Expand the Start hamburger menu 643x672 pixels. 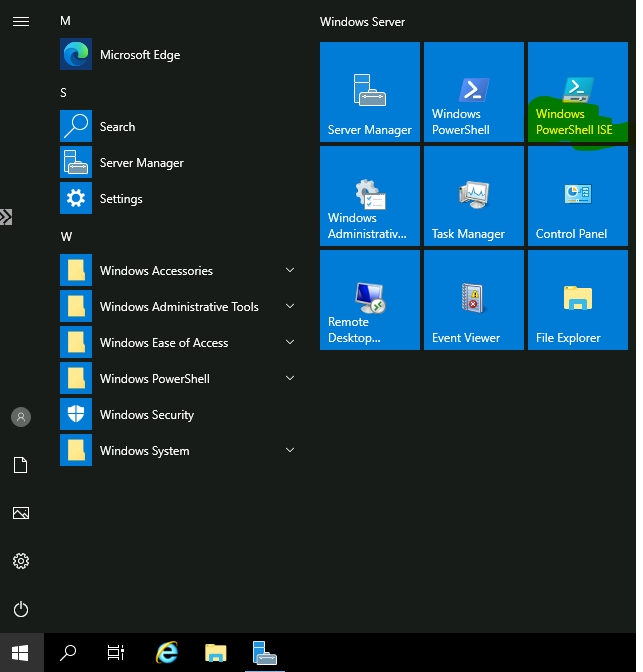(x=21, y=21)
